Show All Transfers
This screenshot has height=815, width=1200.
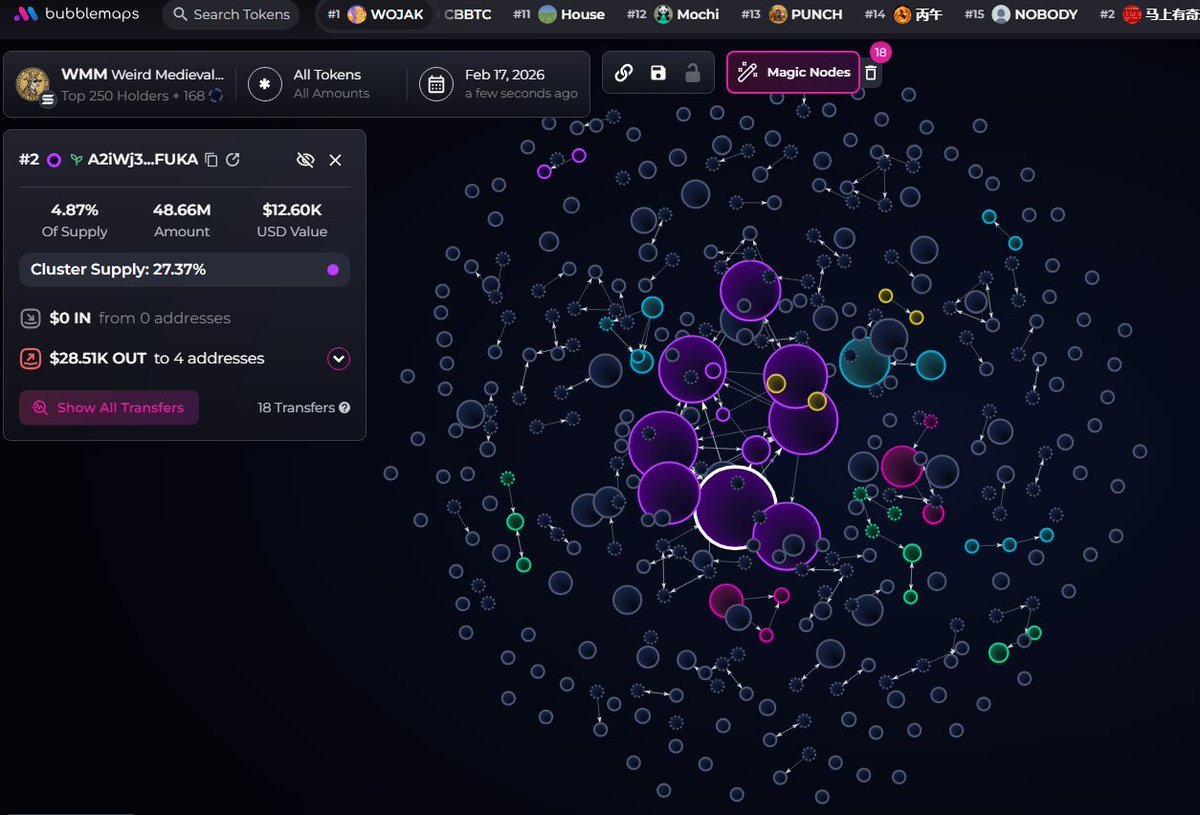pos(109,408)
